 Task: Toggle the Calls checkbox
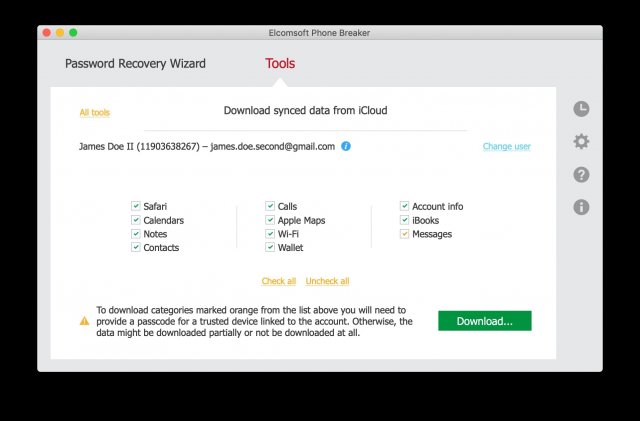click(270, 207)
